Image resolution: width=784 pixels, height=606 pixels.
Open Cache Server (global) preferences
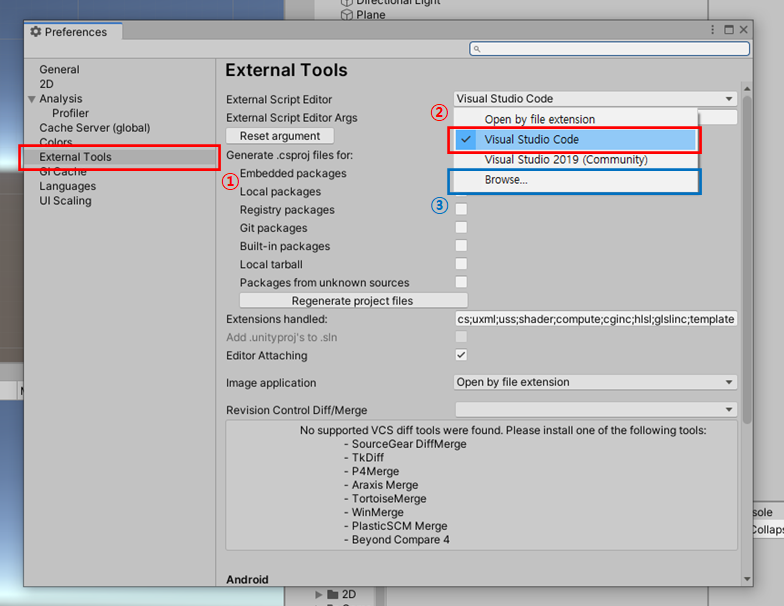(94, 128)
